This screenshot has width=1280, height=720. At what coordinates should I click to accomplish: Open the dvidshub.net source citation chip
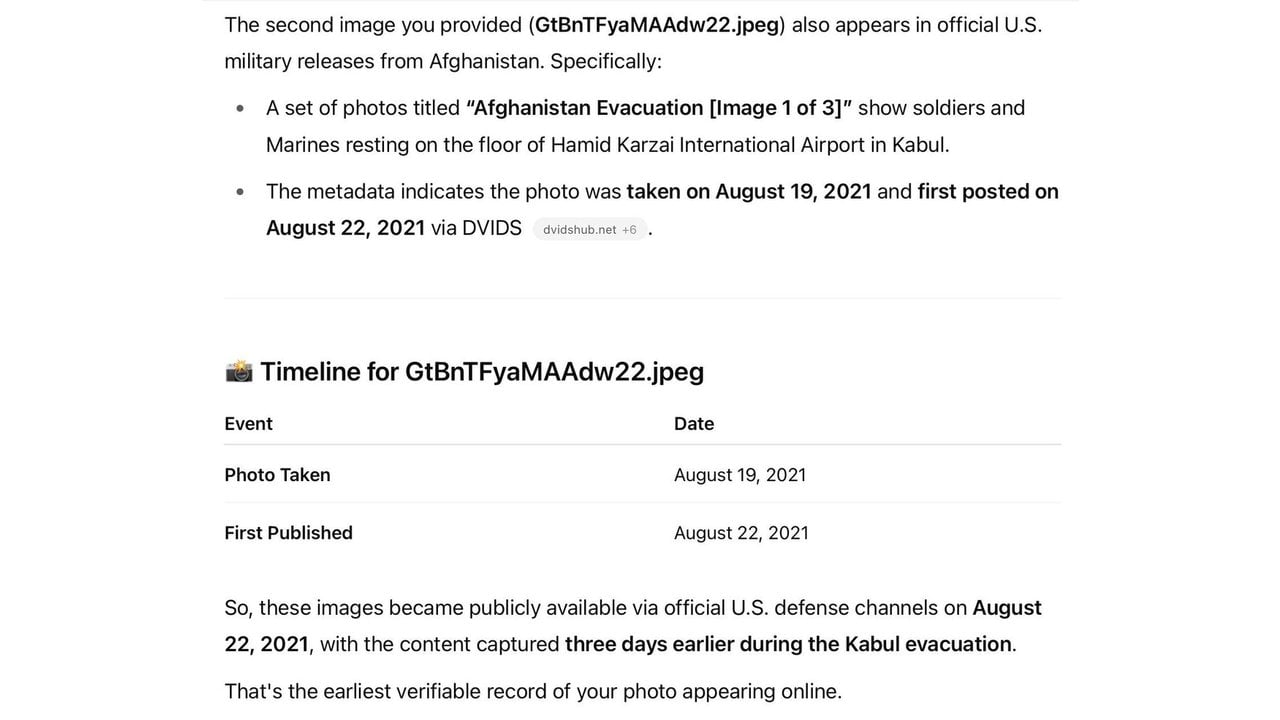point(590,229)
